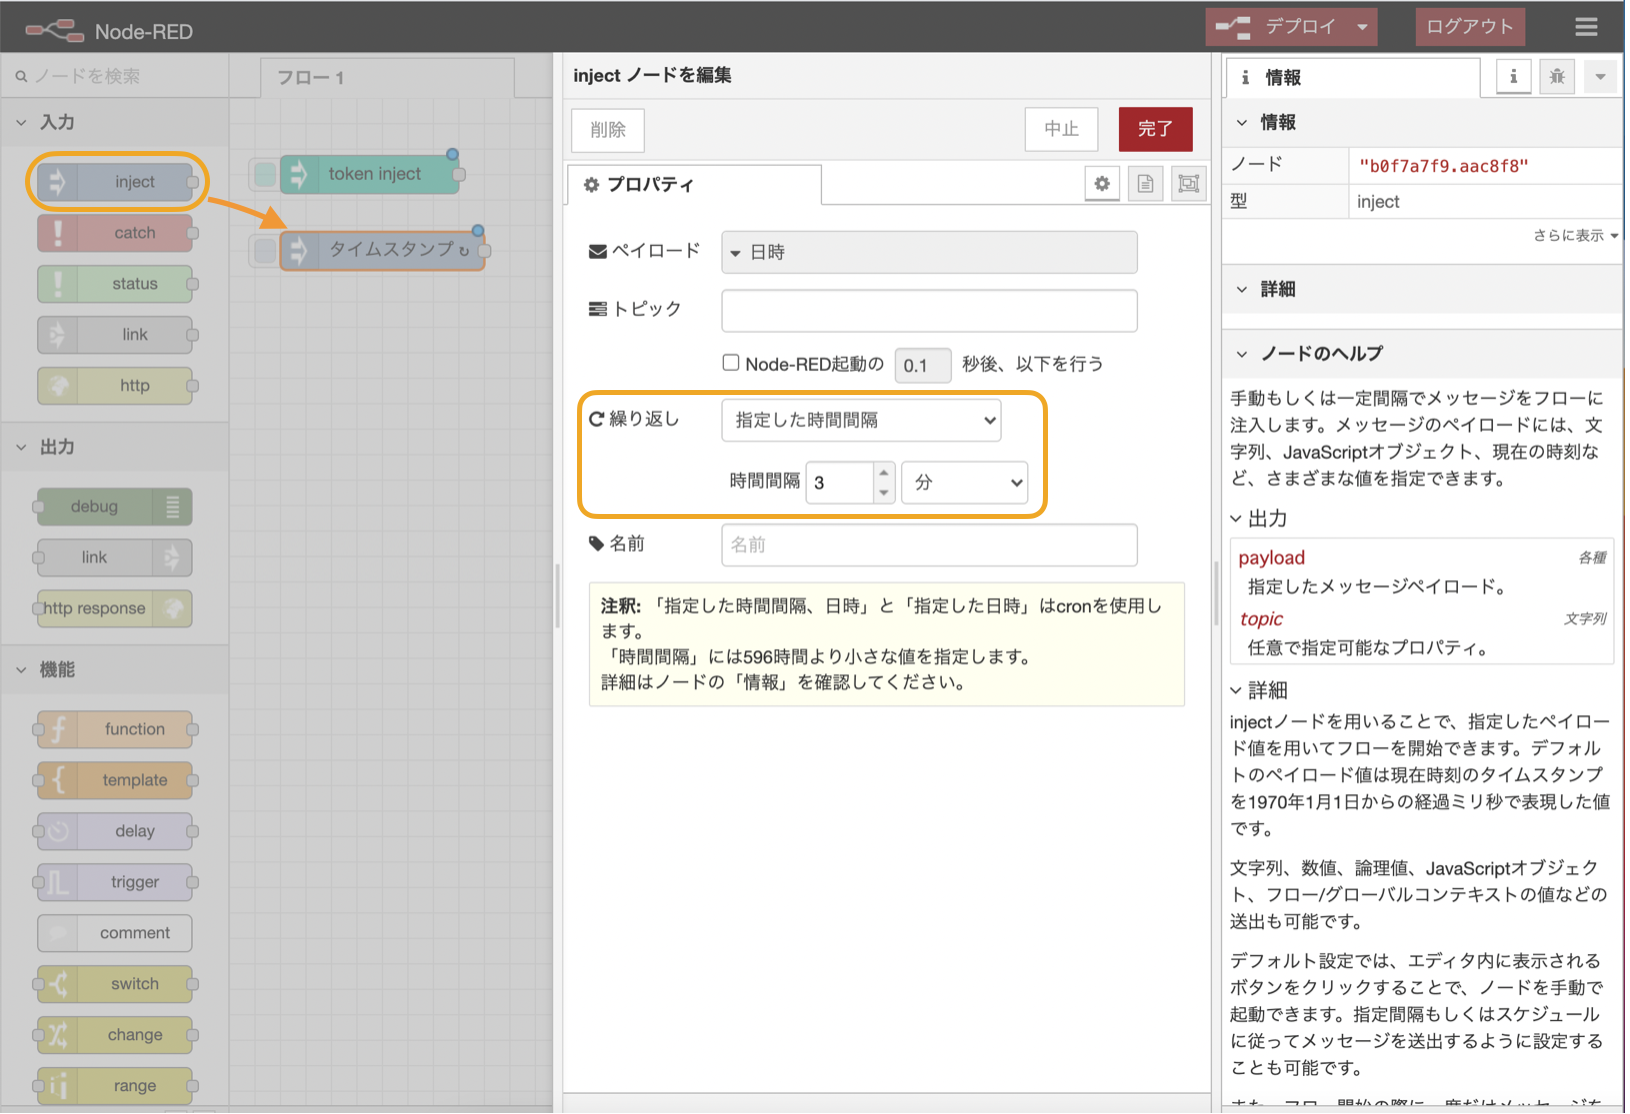The image size is (1630, 1114).
Task: Click the 時間間隔 number field
Action: point(840,483)
